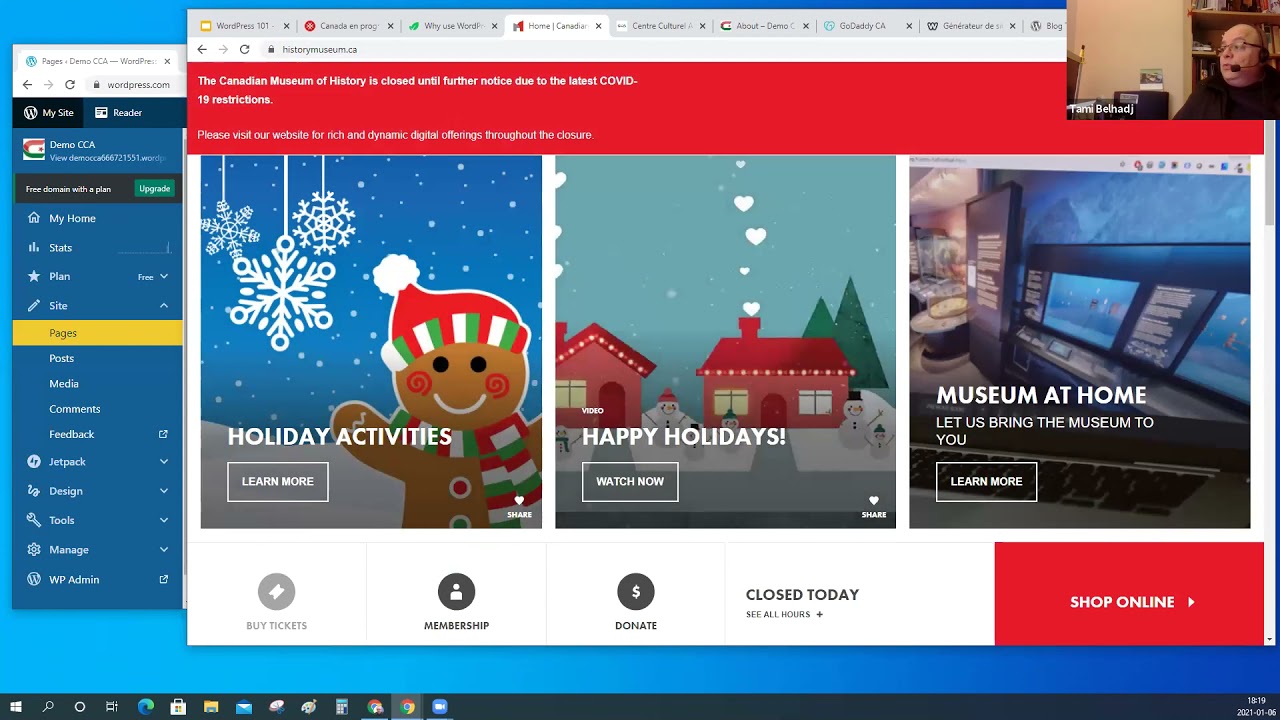Switch to the Canada en progr tab
1280x720 pixels.
pos(348,26)
